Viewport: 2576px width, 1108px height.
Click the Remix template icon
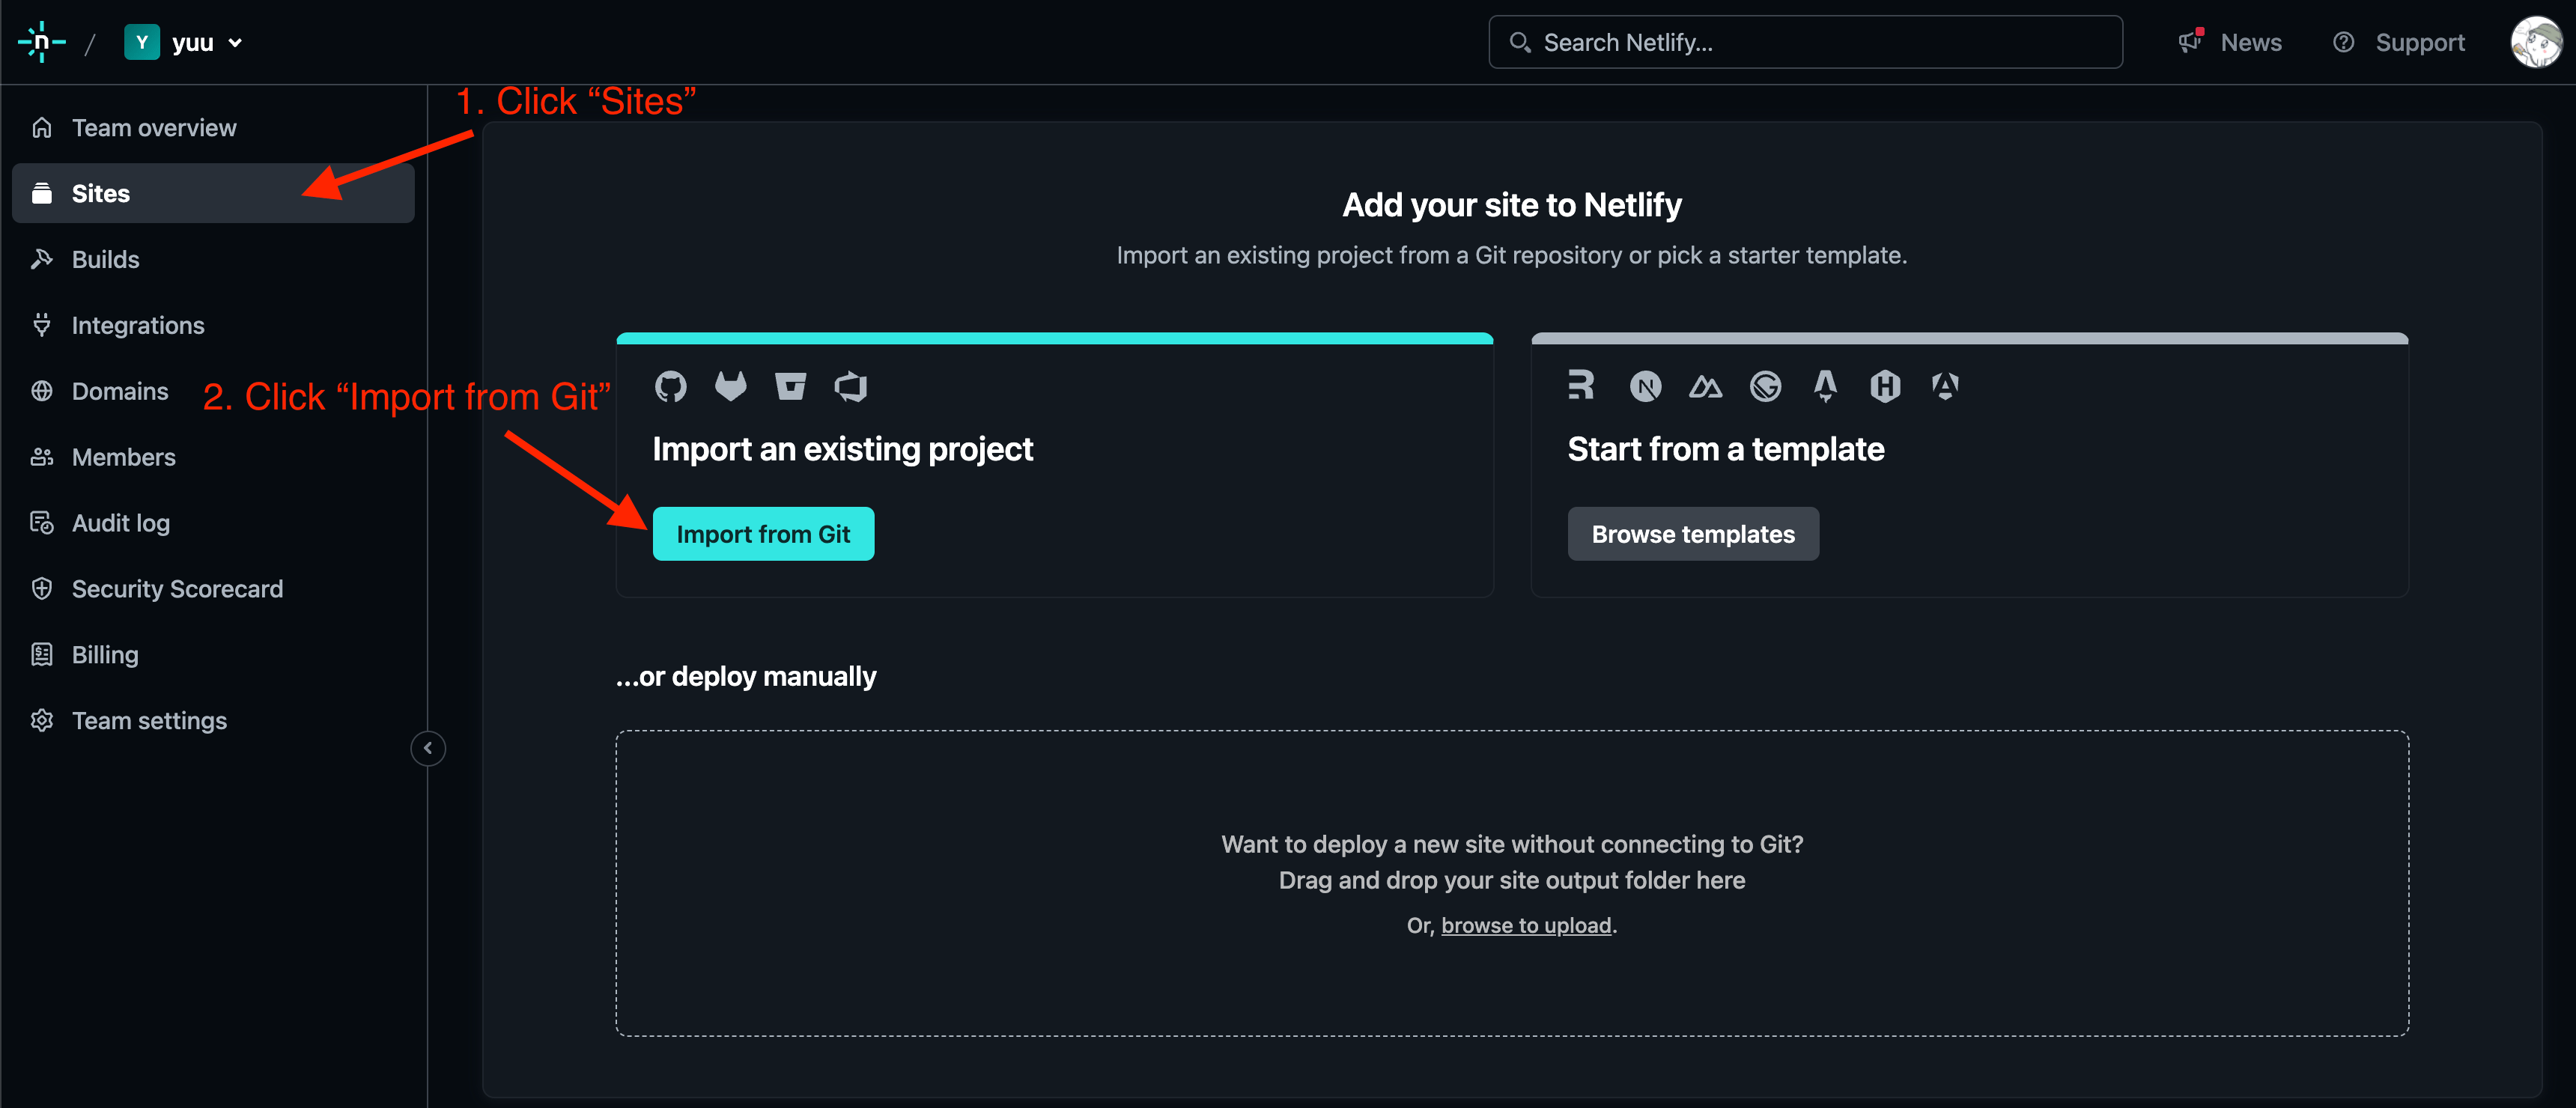point(1581,385)
